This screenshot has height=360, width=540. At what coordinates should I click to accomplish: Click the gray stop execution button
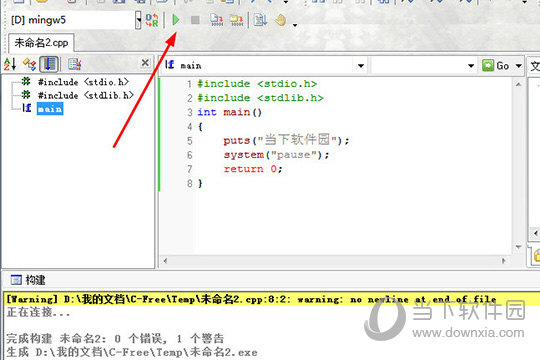click(x=195, y=20)
